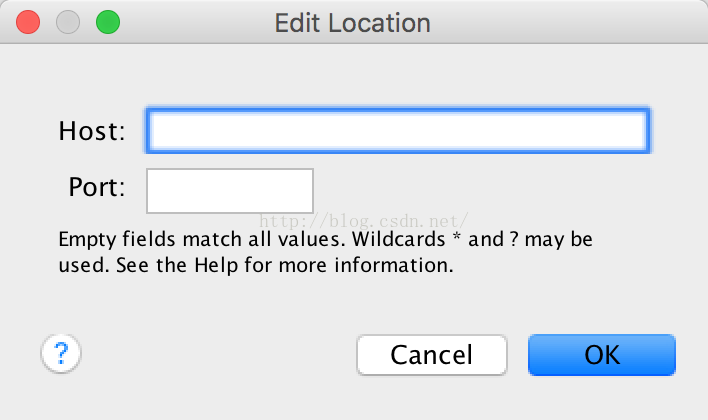Dismiss the dialog without saving via Cancel
This screenshot has width=708, height=420.
[431, 354]
